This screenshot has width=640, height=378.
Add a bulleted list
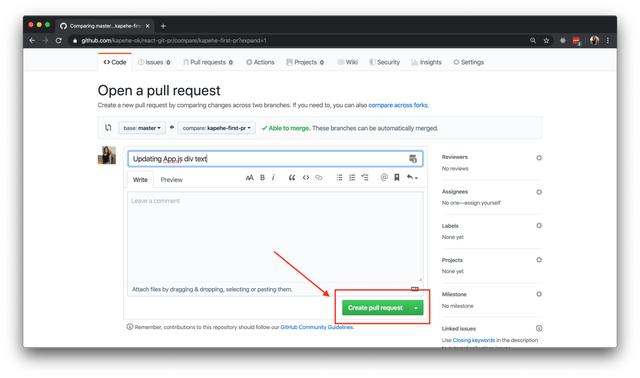coord(339,177)
